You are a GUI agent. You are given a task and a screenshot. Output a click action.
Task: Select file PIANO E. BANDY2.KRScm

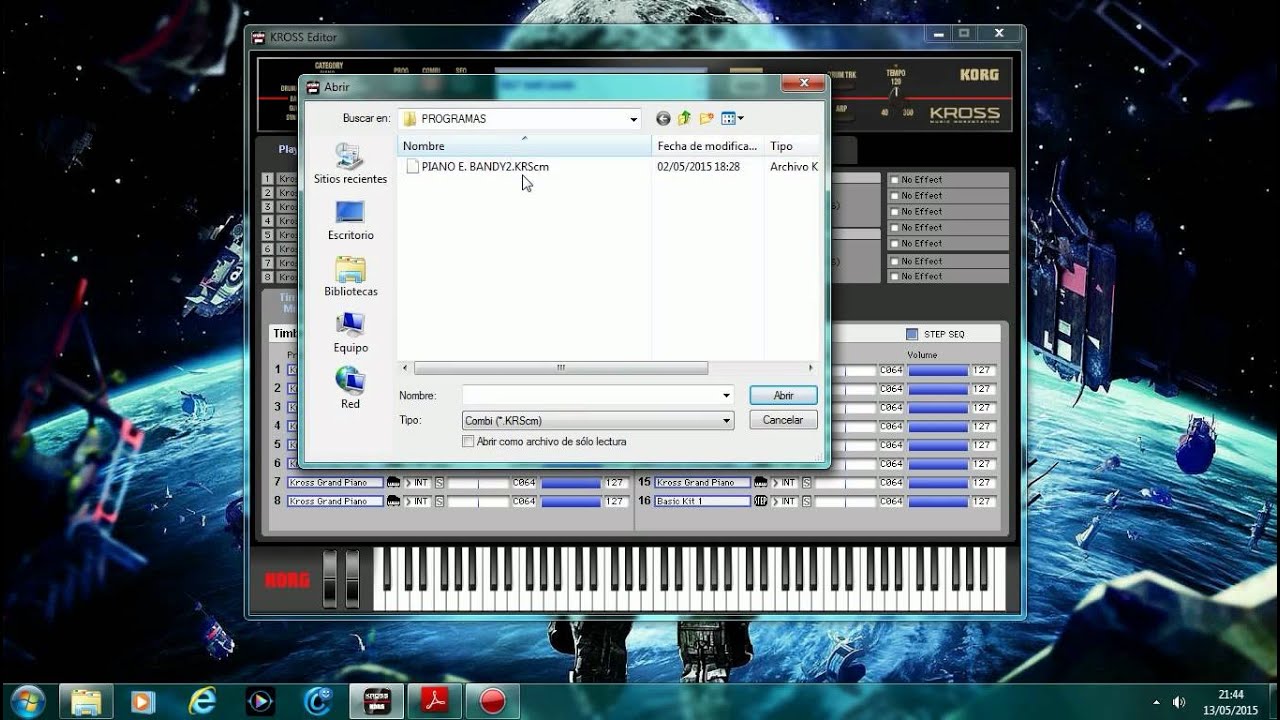tap(478, 167)
